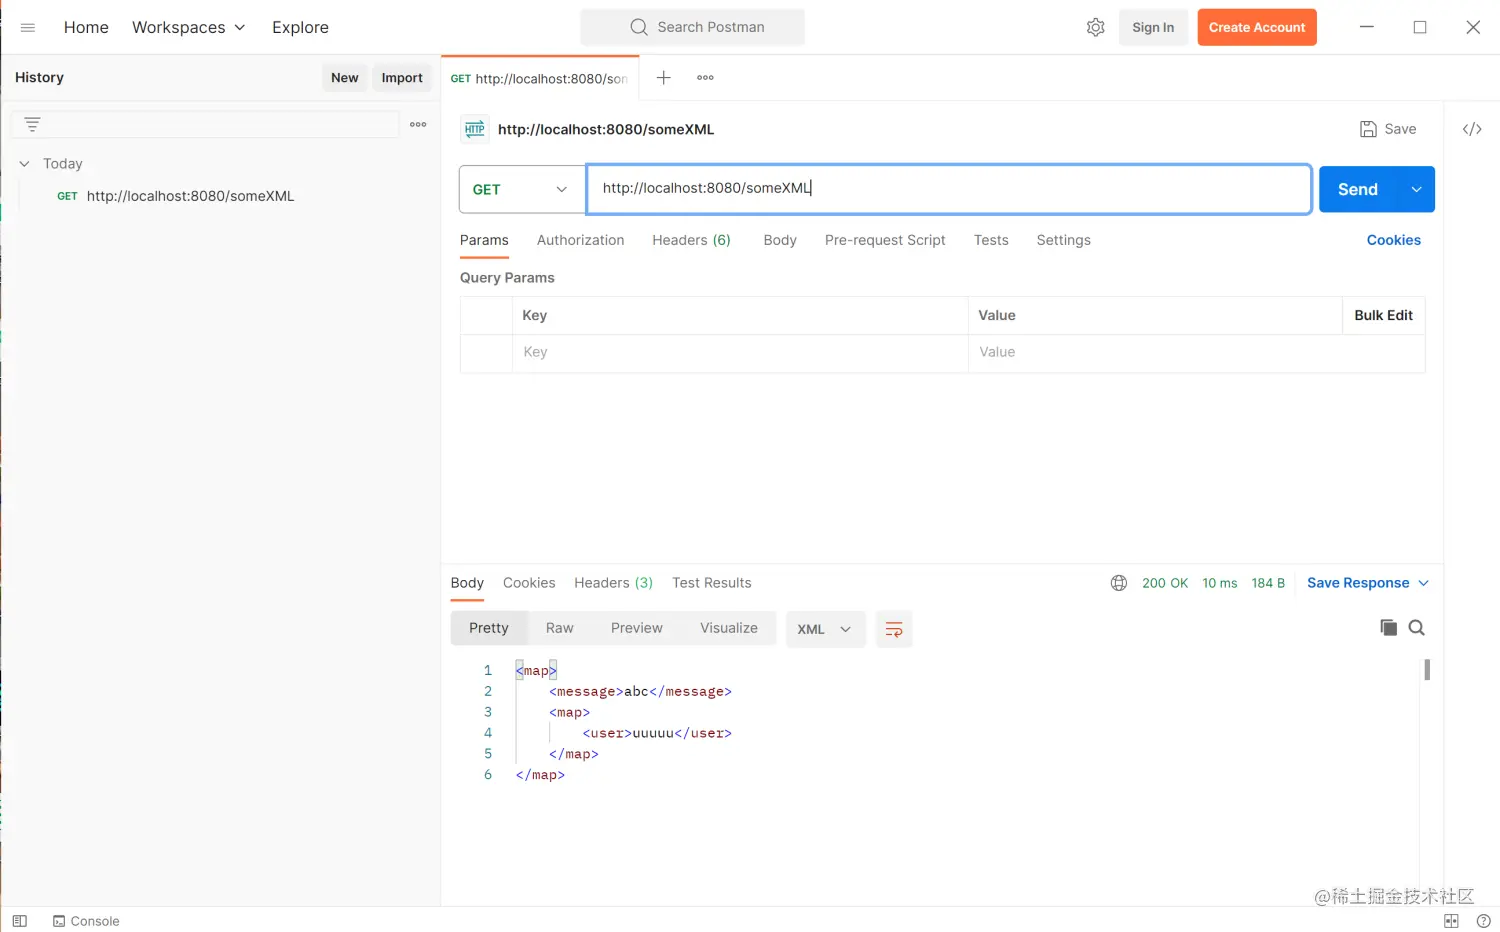Click the Create Account button
Image resolution: width=1500 pixels, height=932 pixels.
pyautogui.click(x=1257, y=27)
